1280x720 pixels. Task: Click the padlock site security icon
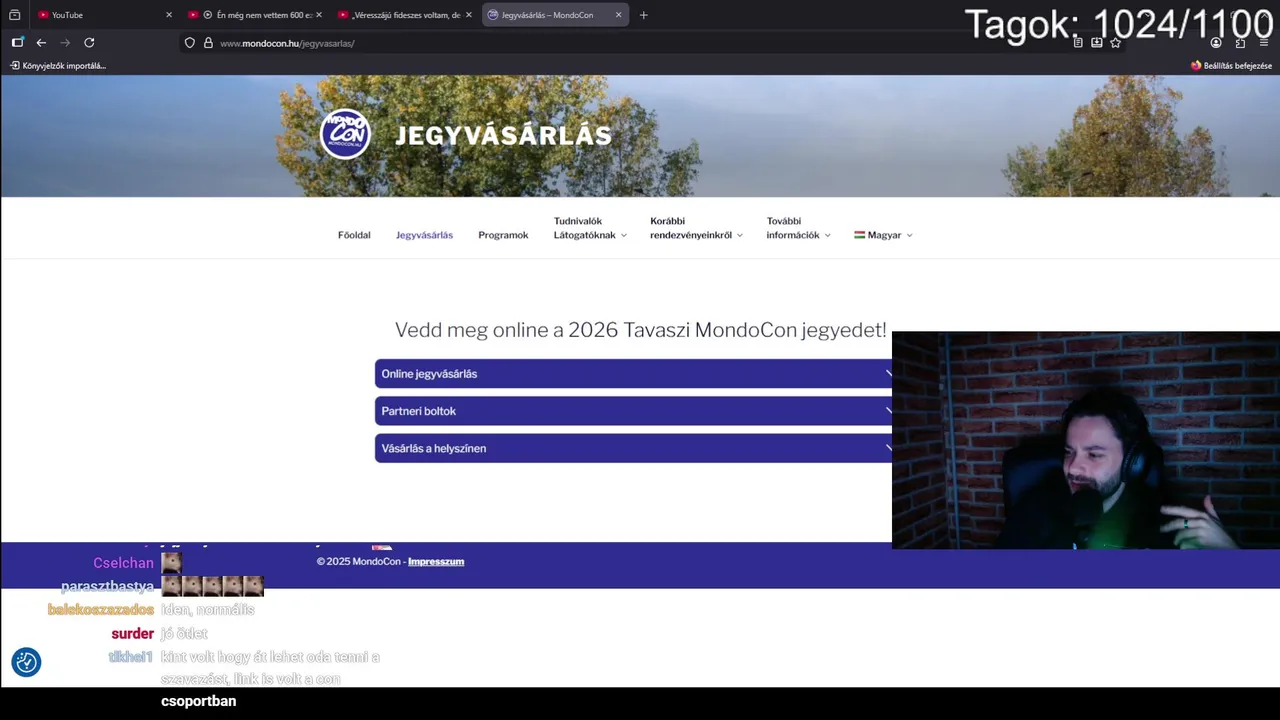click(208, 43)
